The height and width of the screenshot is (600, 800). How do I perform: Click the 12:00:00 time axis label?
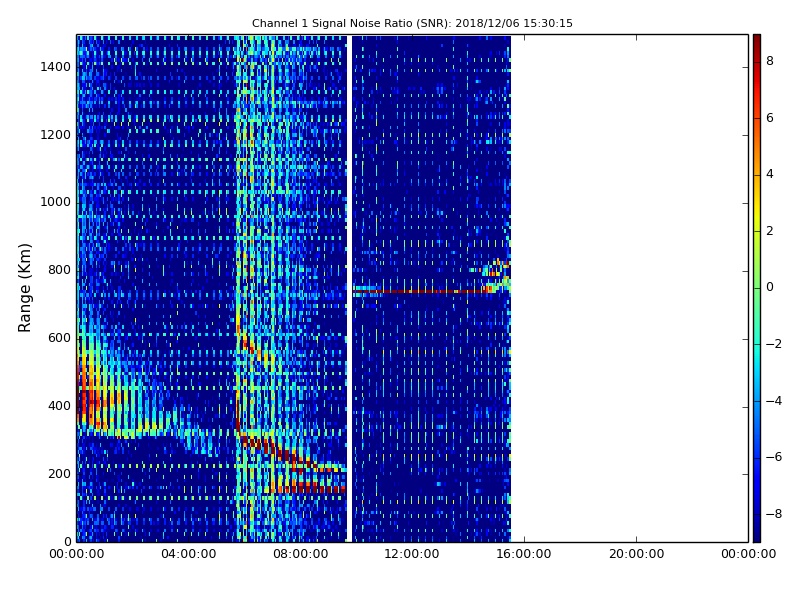(412, 554)
